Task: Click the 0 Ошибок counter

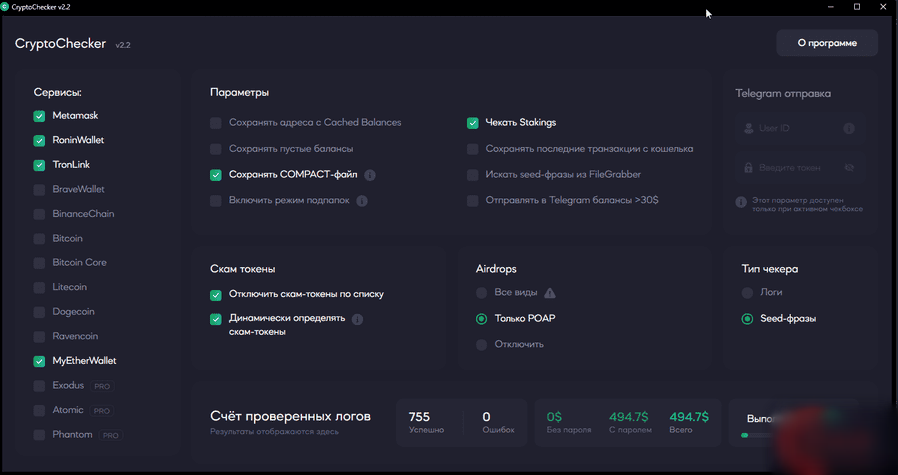Action: (498, 422)
